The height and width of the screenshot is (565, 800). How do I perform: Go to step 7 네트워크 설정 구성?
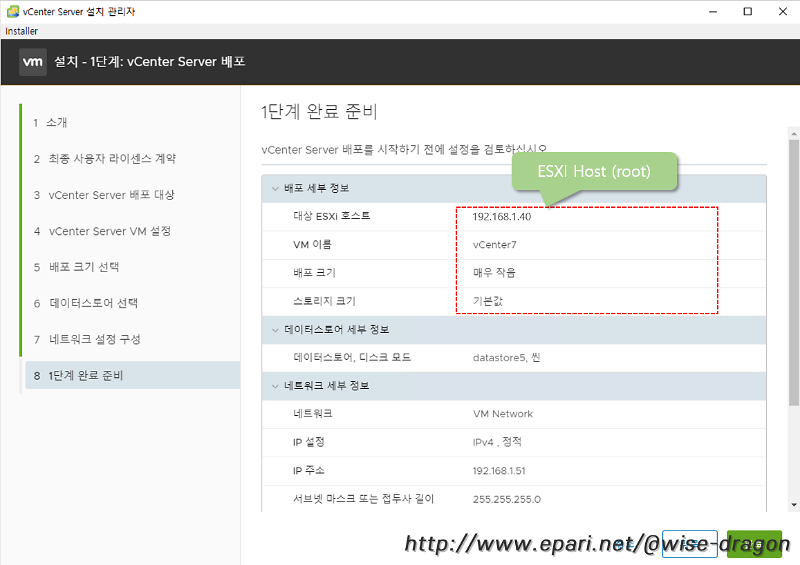tap(87, 339)
